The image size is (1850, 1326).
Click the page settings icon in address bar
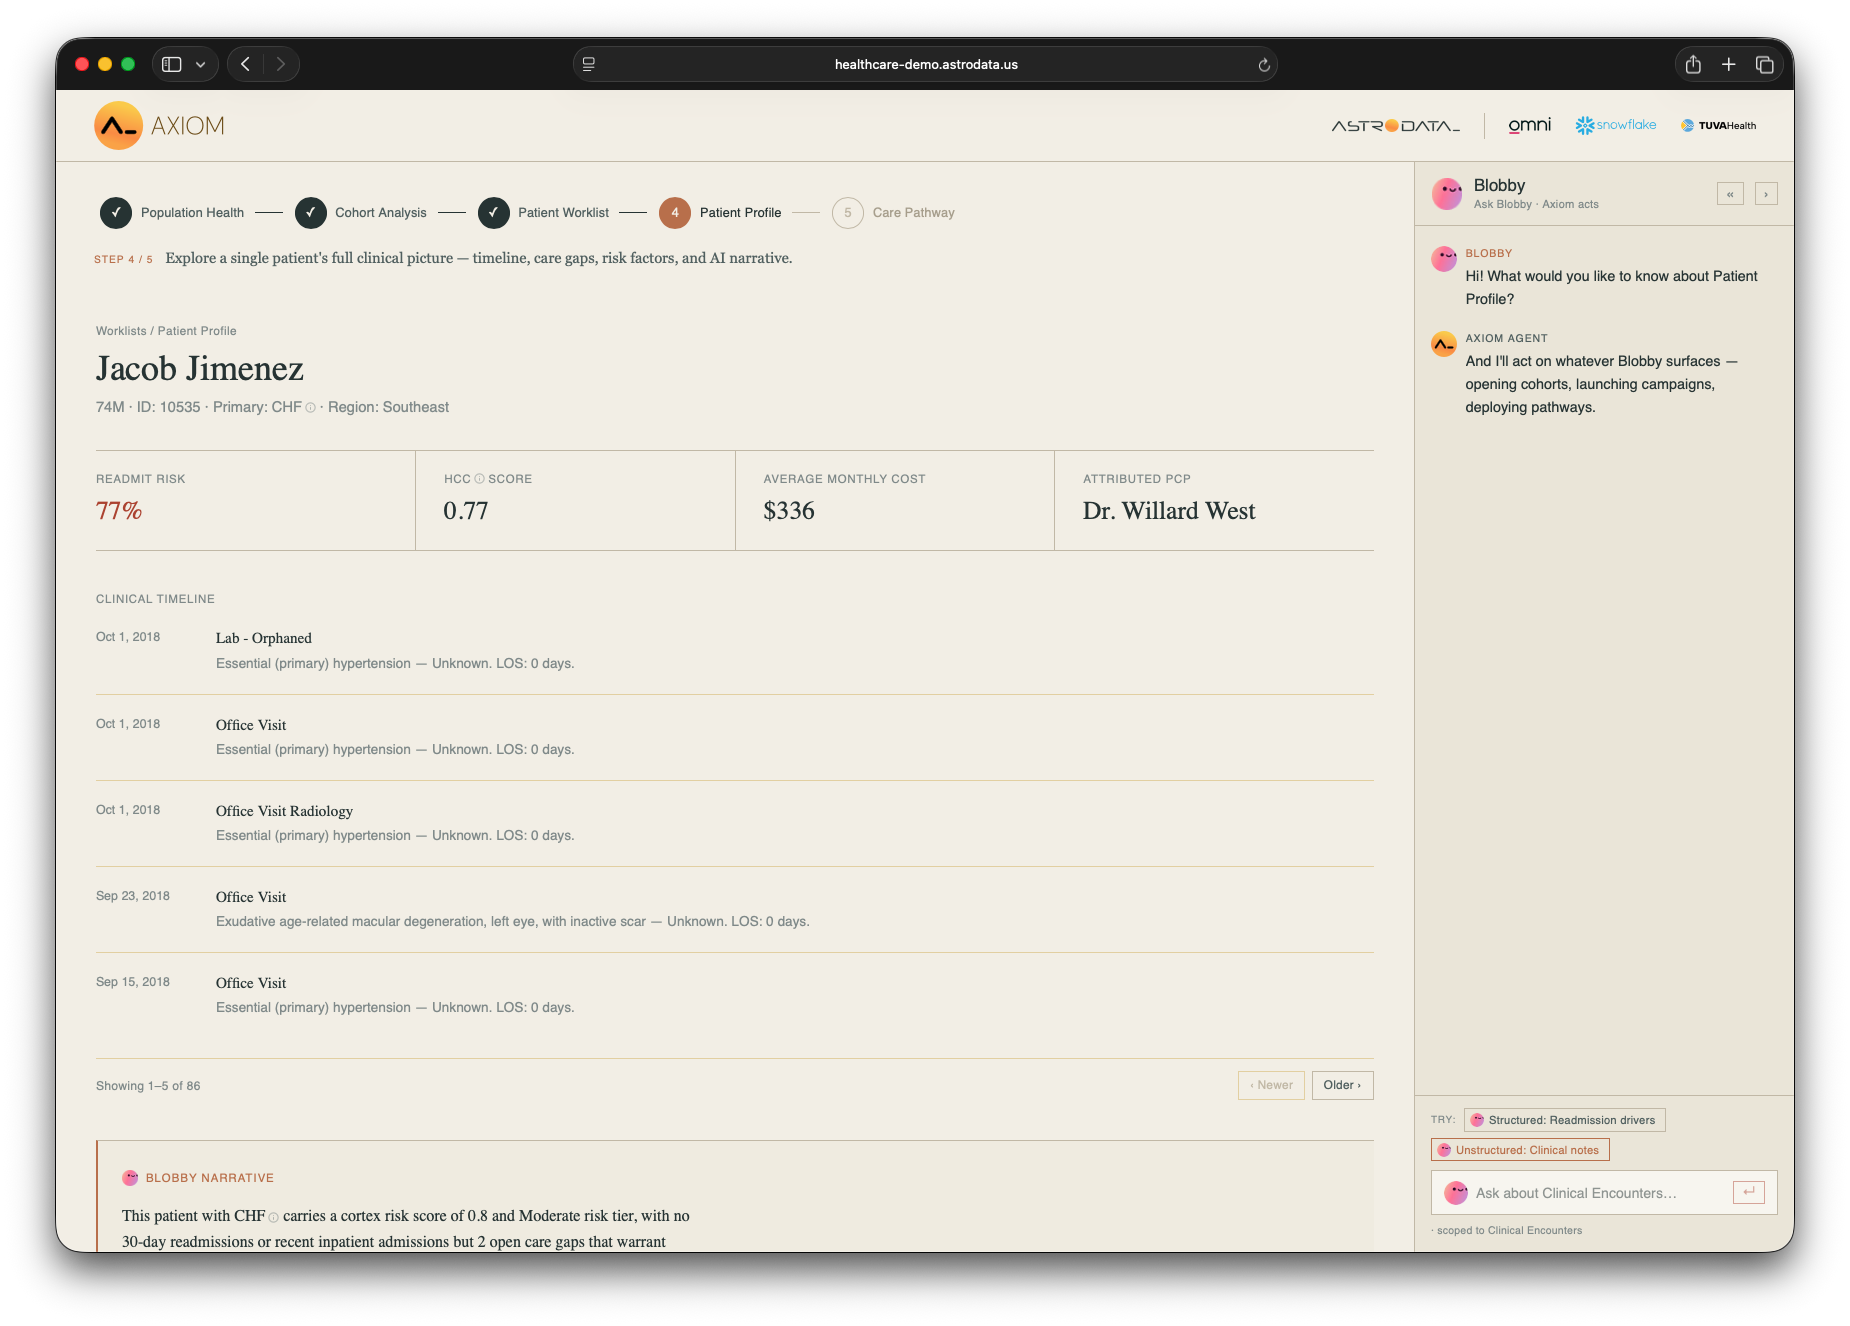coord(589,64)
